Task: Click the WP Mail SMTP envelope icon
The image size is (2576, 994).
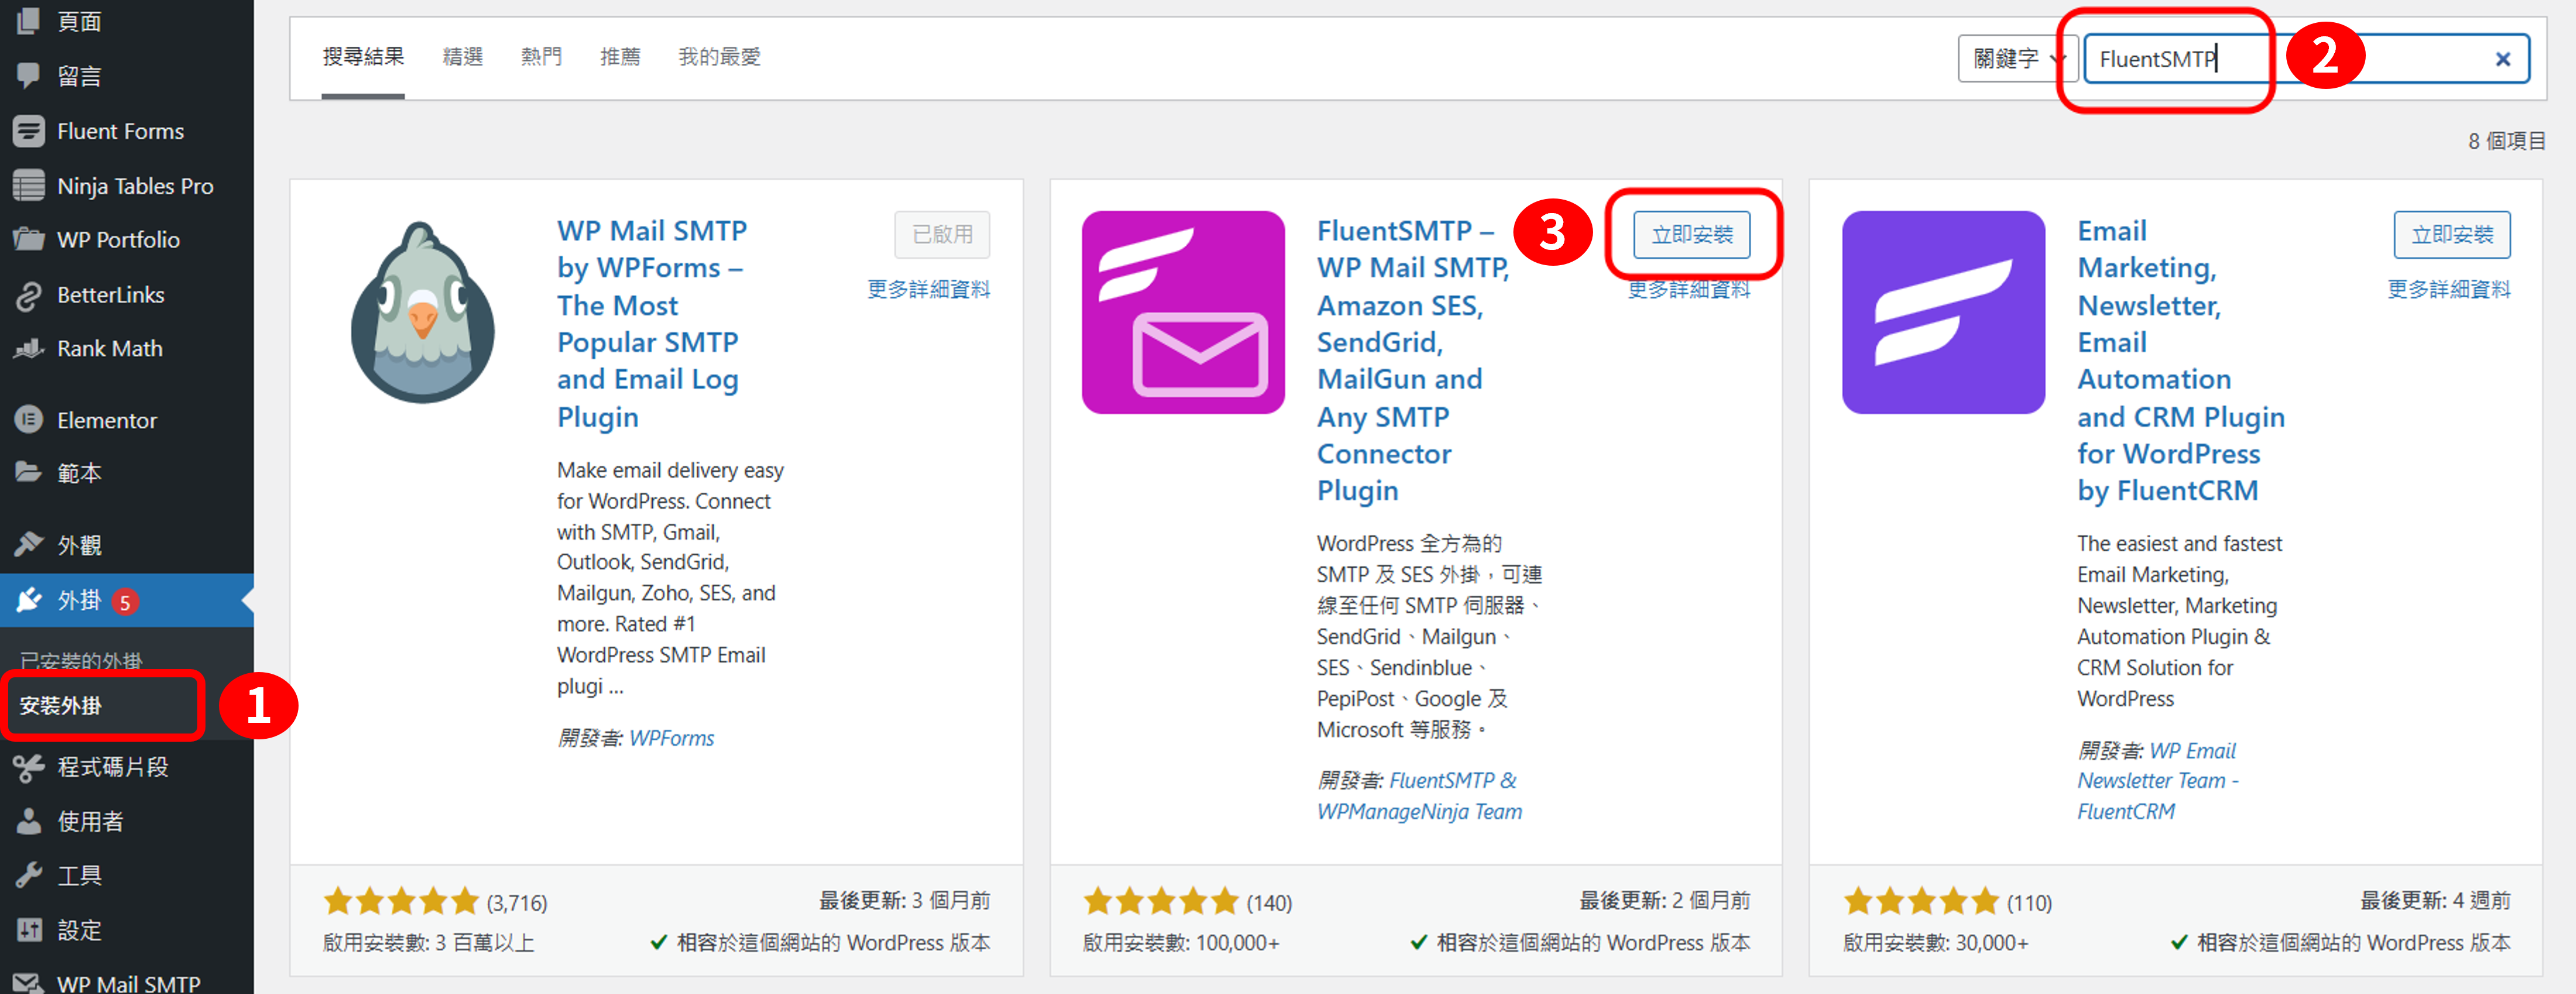Action: [x=28, y=983]
